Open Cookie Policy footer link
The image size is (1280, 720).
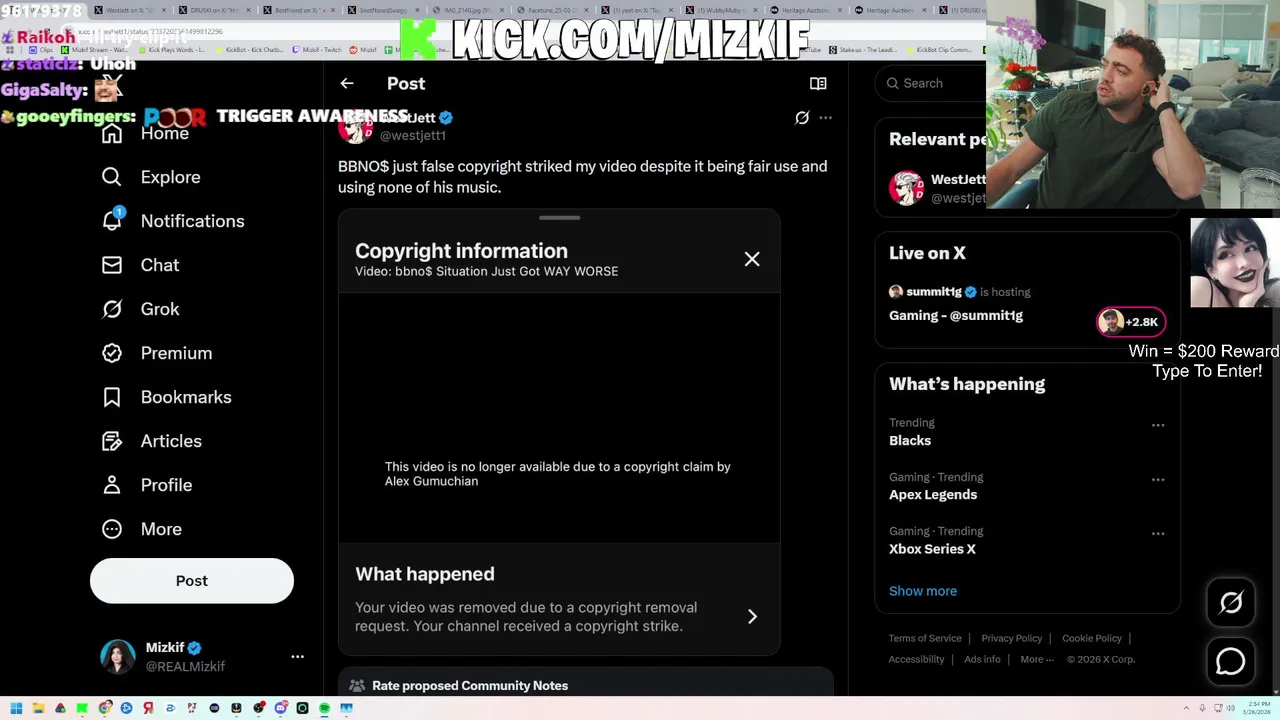(x=1092, y=638)
